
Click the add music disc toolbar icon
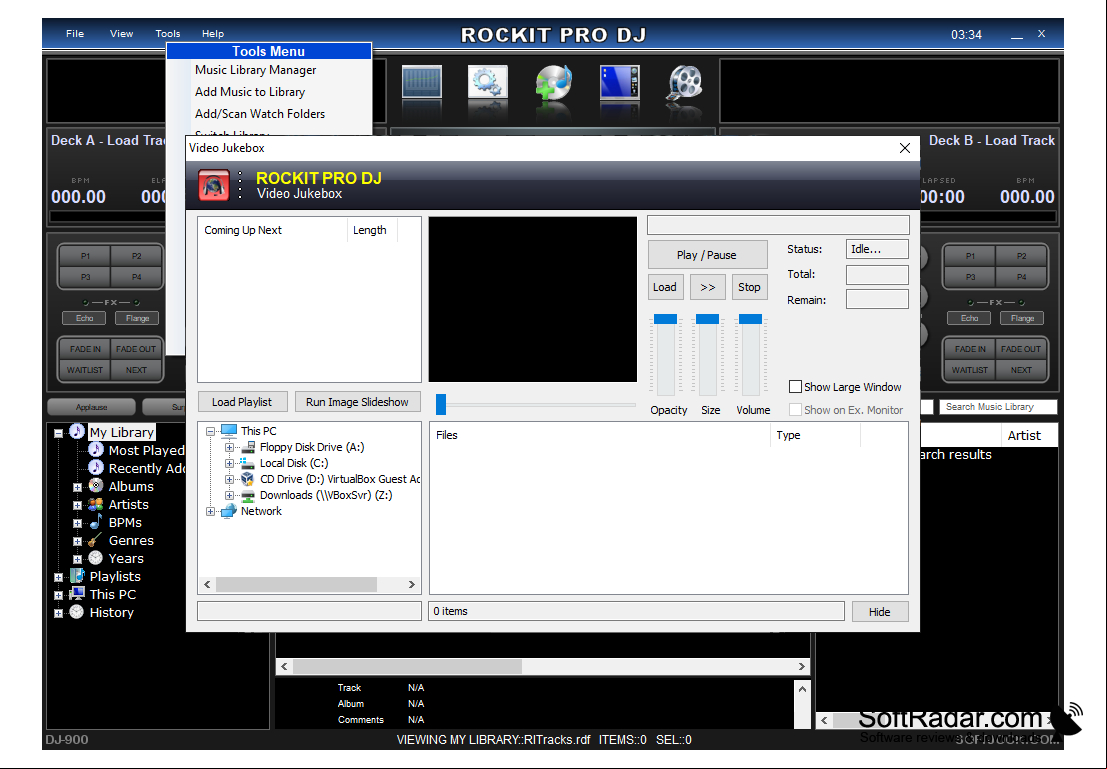(554, 82)
